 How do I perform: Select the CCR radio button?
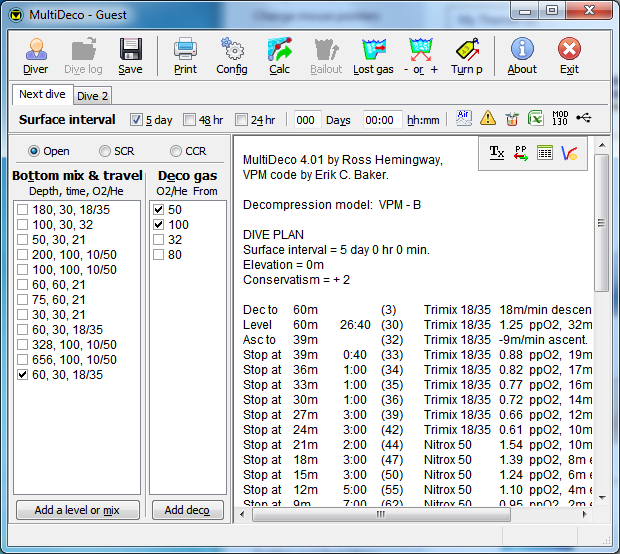coord(176,151)
